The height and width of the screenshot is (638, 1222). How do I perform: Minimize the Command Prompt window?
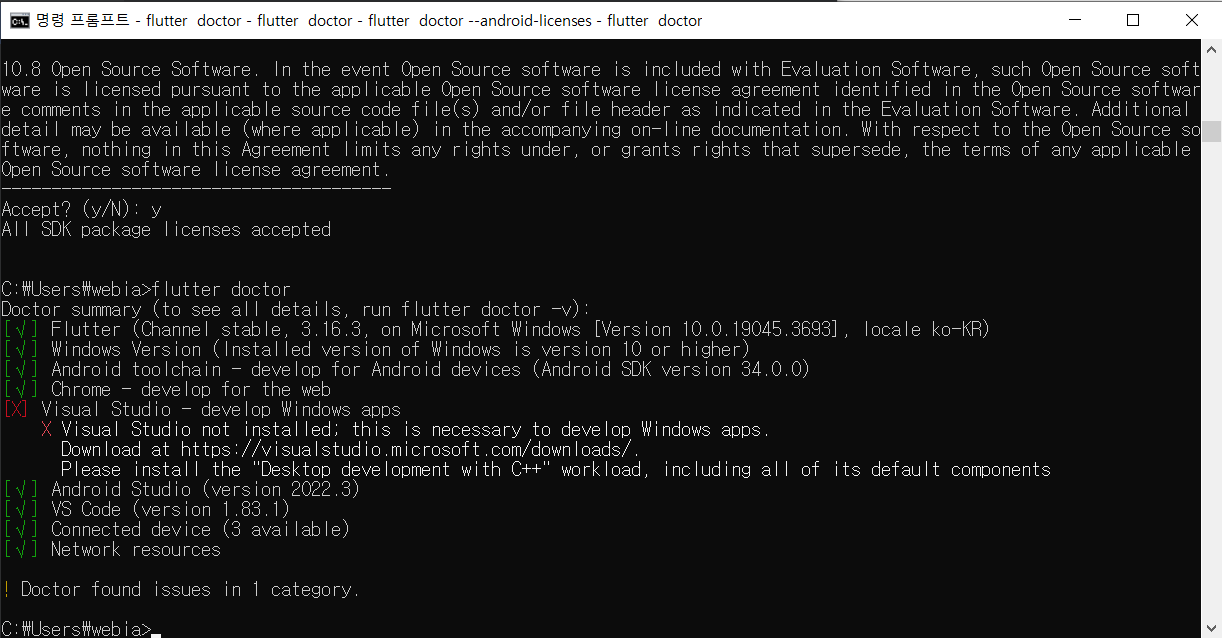point(1075,20)
